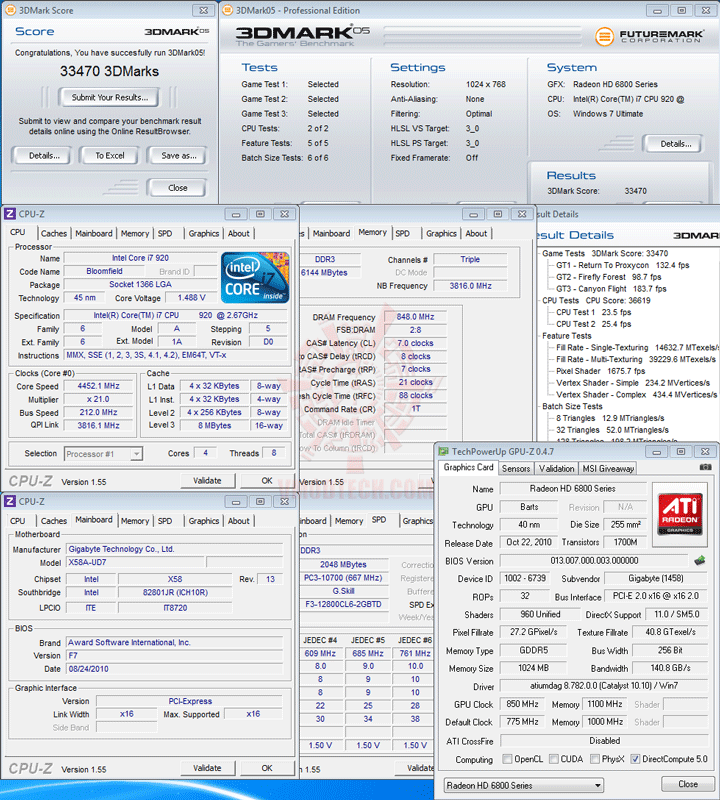Select the GT1 - Return To Proxycon result row

(x=623, y=265)
